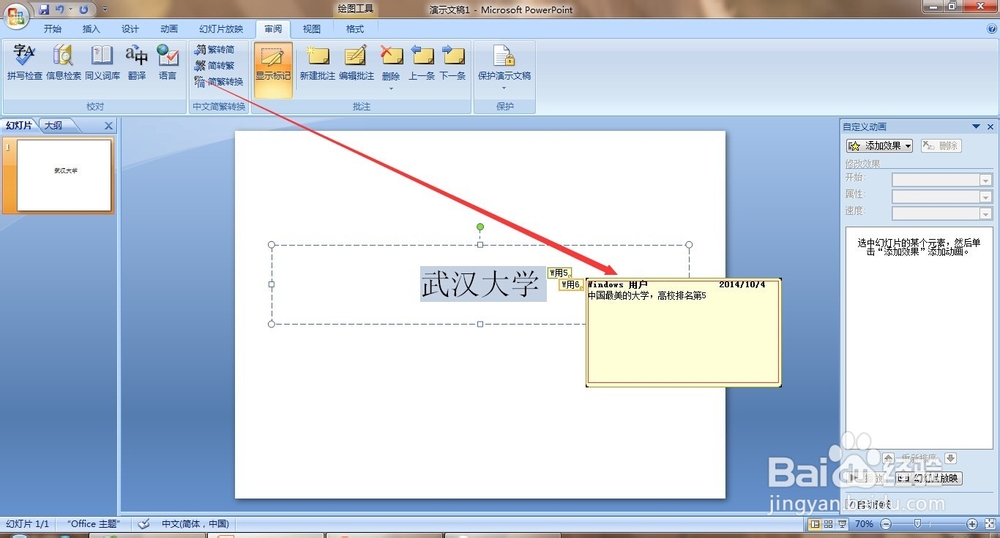Select the 审阅 review tab
1000x538 pixels.
(273, 29)
